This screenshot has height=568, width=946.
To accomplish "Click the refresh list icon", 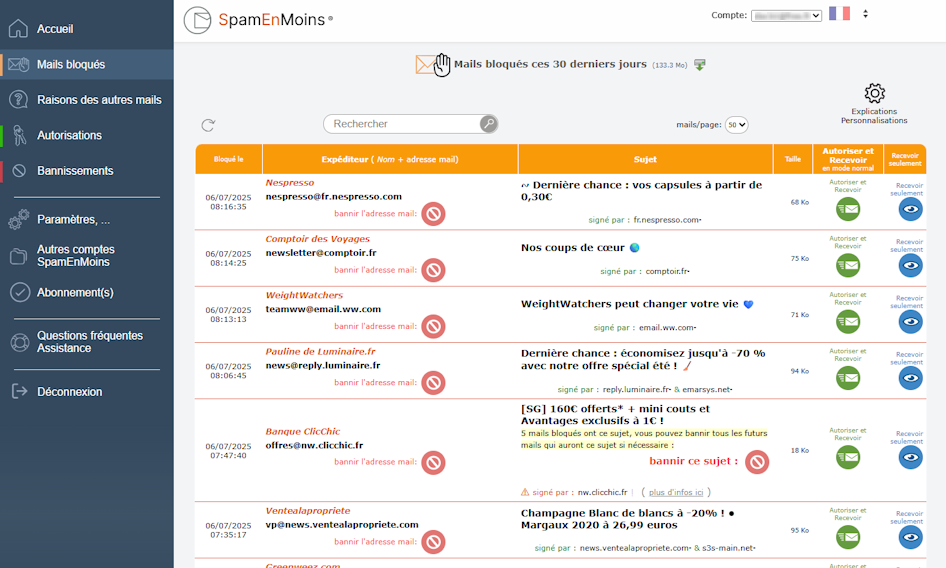I will pyautogui.click(x=208, y=125).
